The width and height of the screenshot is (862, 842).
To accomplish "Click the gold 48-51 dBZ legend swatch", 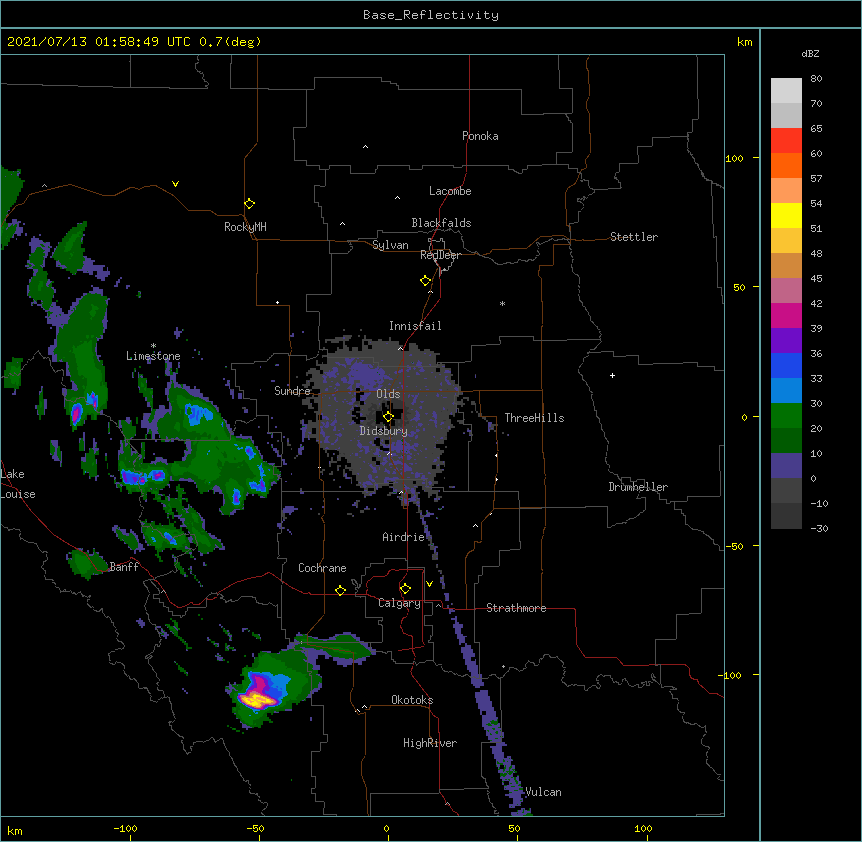I will tap(786, 241).
